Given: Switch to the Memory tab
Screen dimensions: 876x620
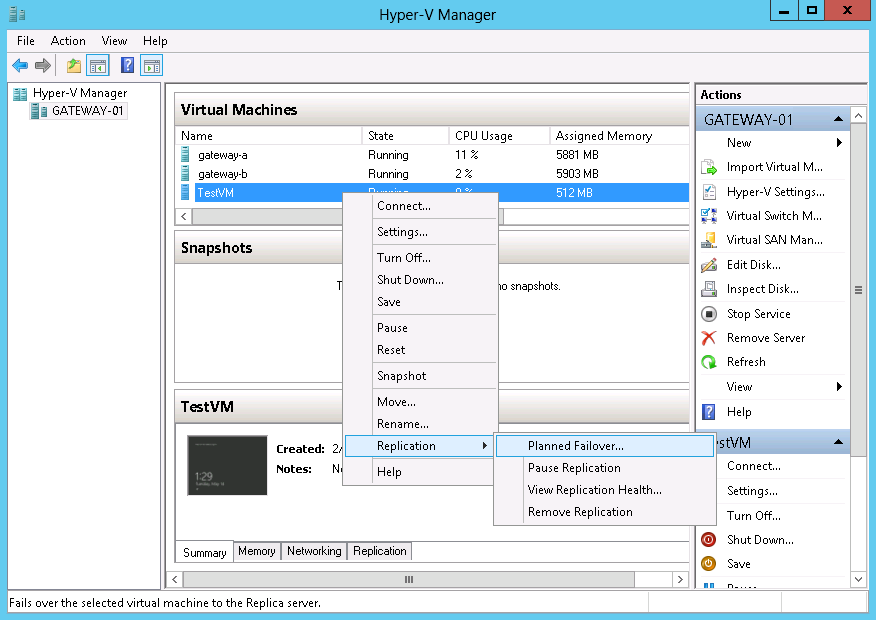Looking at the screenshot, I should [257, 551].
